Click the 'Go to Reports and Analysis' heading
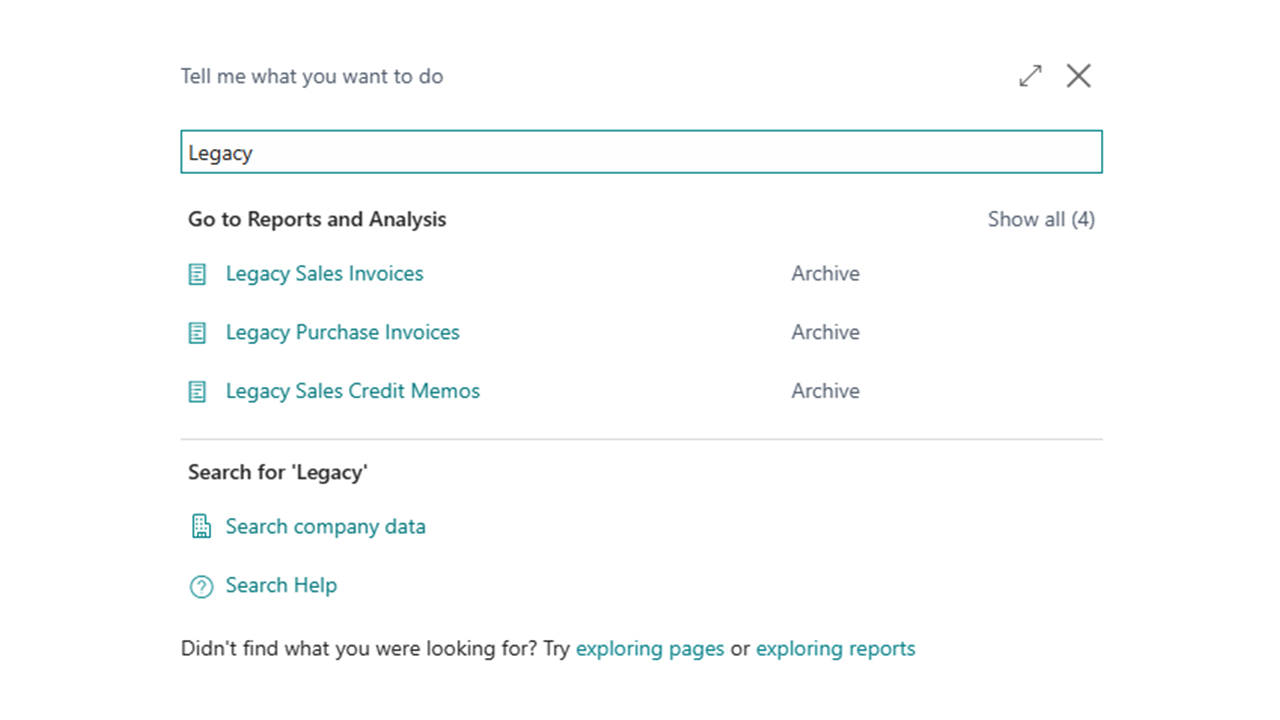 317,219
